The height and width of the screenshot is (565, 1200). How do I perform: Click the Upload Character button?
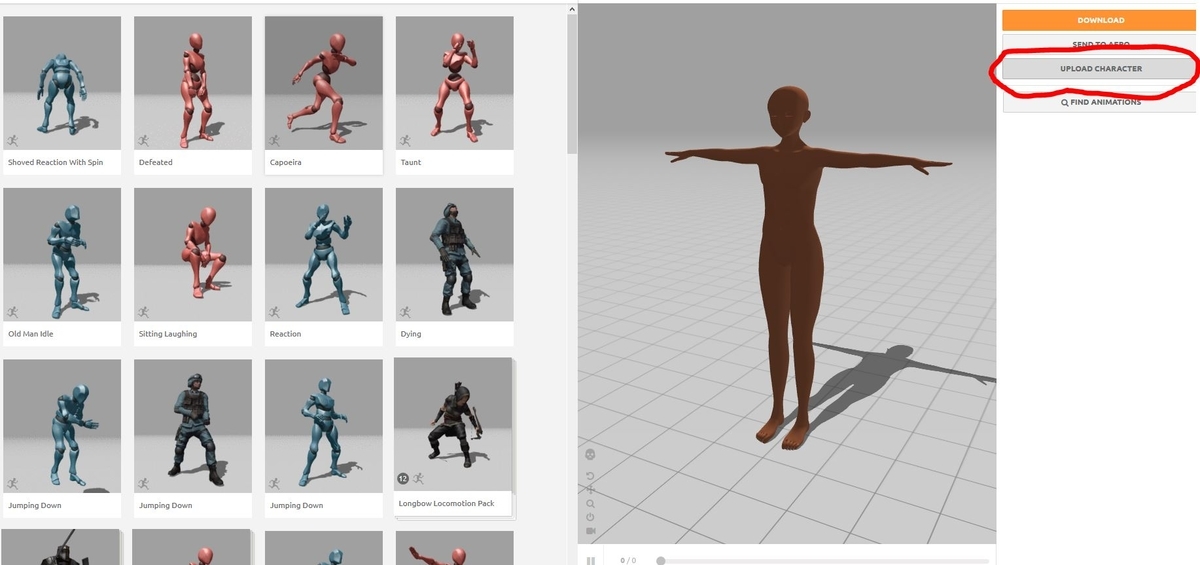(x=1100, y=69)
